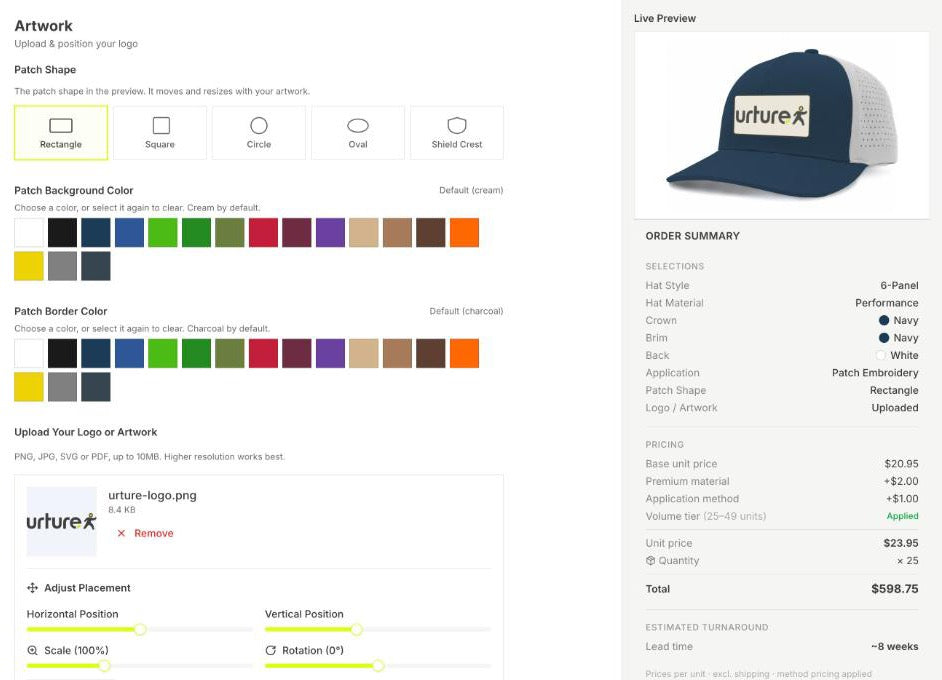The image size is (942, 680).
Task: Choose red patch background color
Action: (264, 232)
